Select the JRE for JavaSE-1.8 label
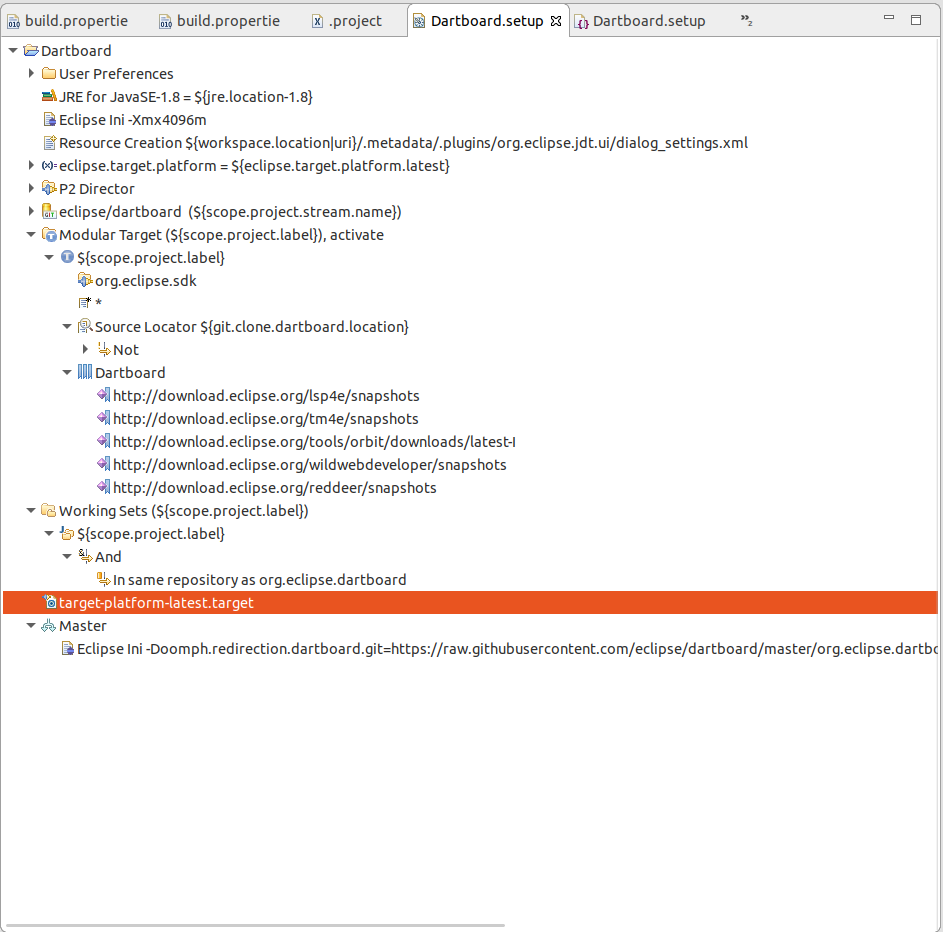This screenshot has height=932, width=943. coord(186,97)
